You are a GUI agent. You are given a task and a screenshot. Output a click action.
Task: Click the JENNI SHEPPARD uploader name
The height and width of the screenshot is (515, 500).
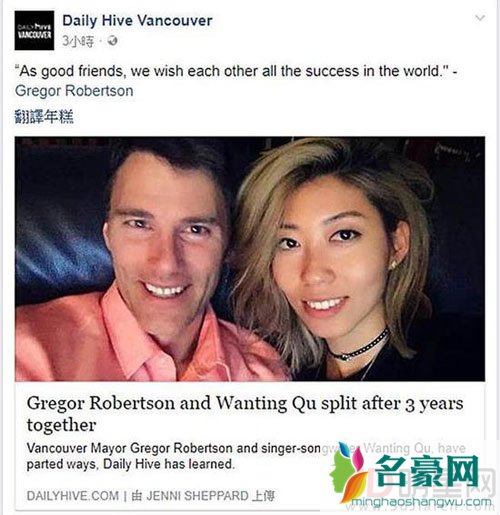197,496
